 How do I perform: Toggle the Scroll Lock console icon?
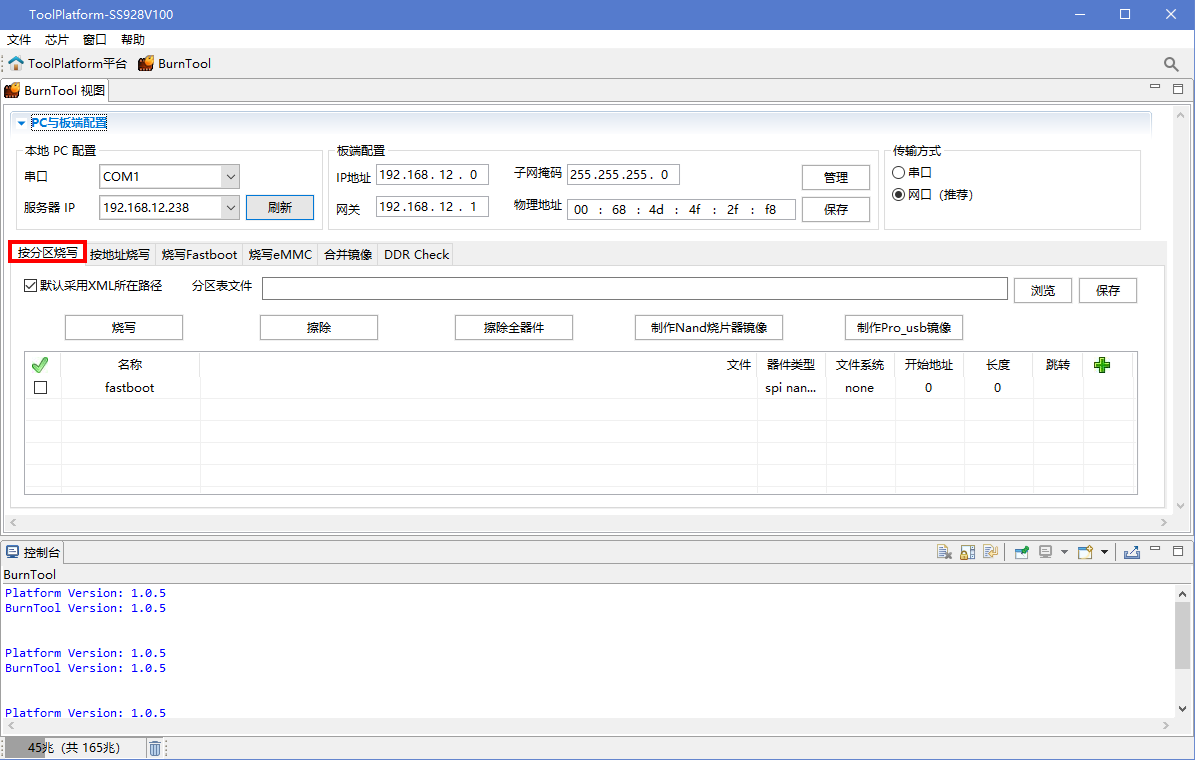coord(967,552)
